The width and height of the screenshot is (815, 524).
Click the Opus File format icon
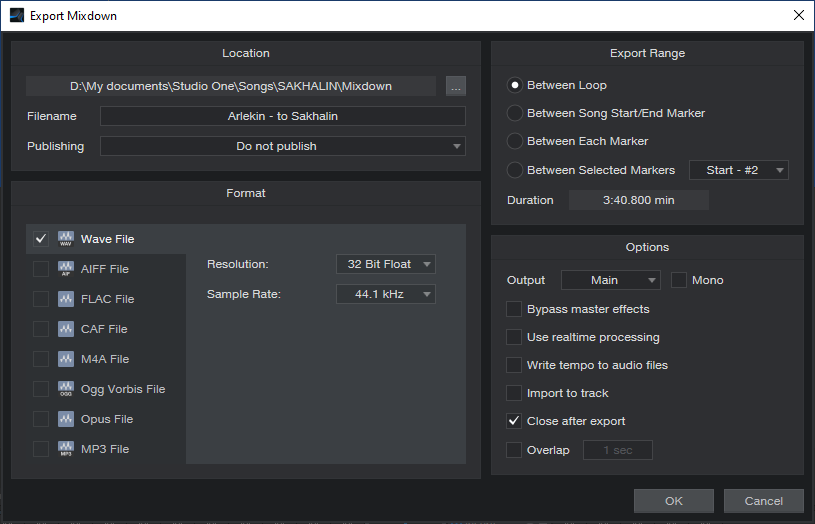(x=66, y=419)
